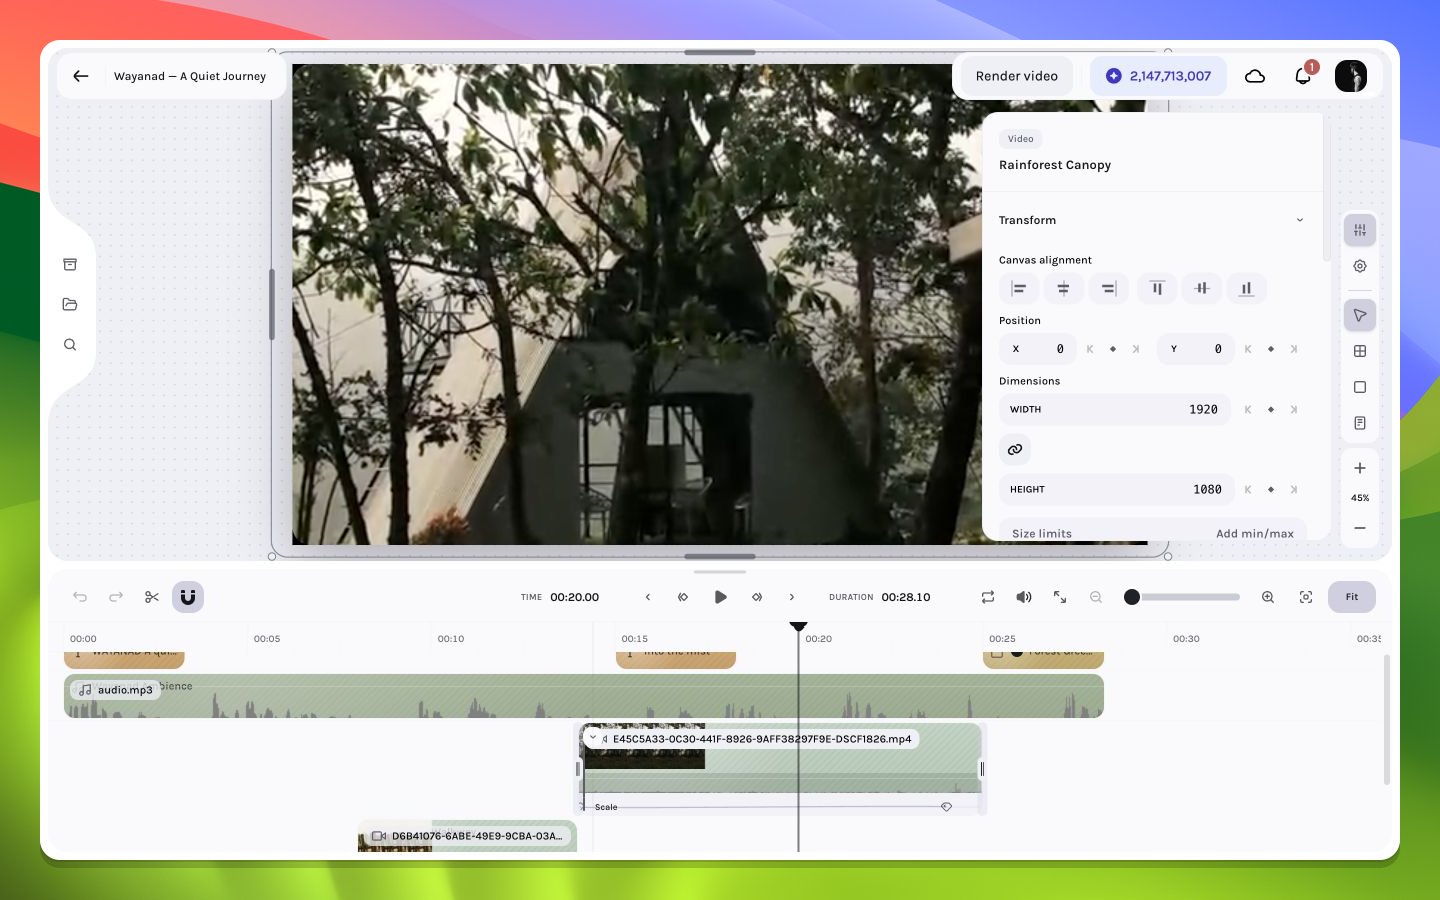Toggle loop playback

[988, 597]
